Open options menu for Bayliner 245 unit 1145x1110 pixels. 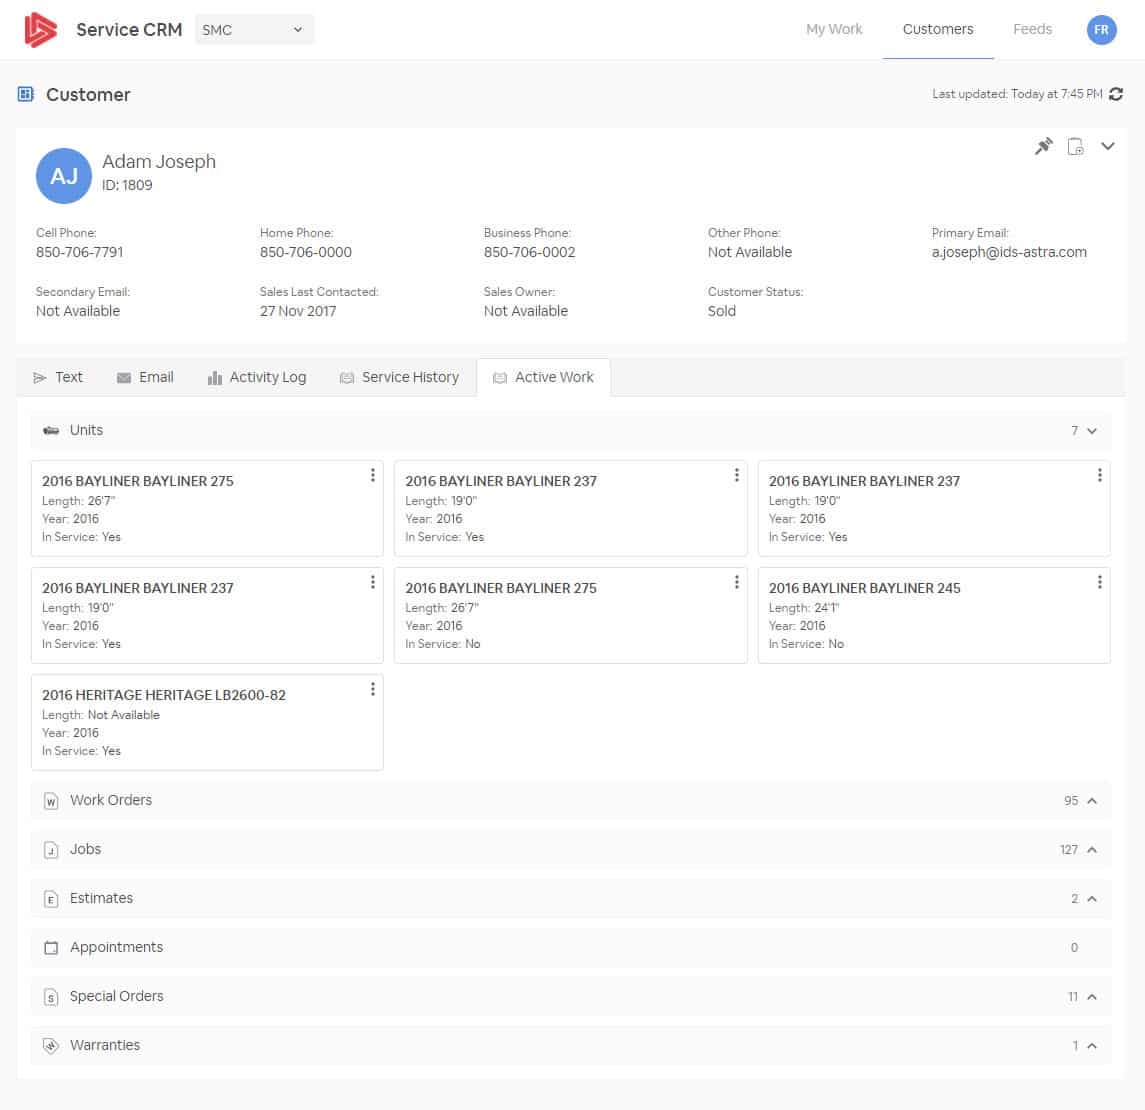(x=1099, y=582)
